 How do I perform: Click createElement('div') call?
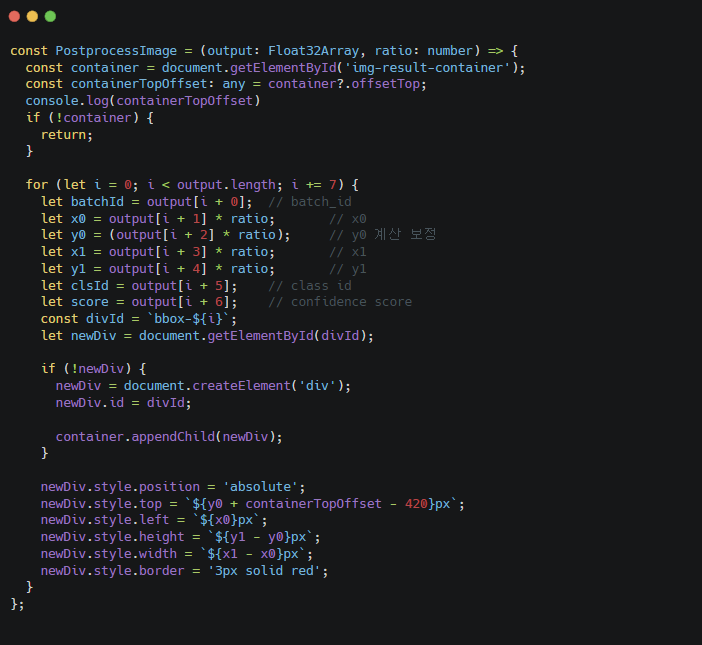click(268, 386)
